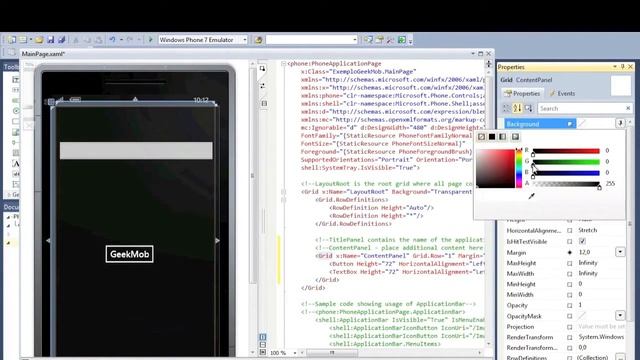Select the Image brush icon
The height and width of the screenshot is (360, 640).
click(515, 137)
